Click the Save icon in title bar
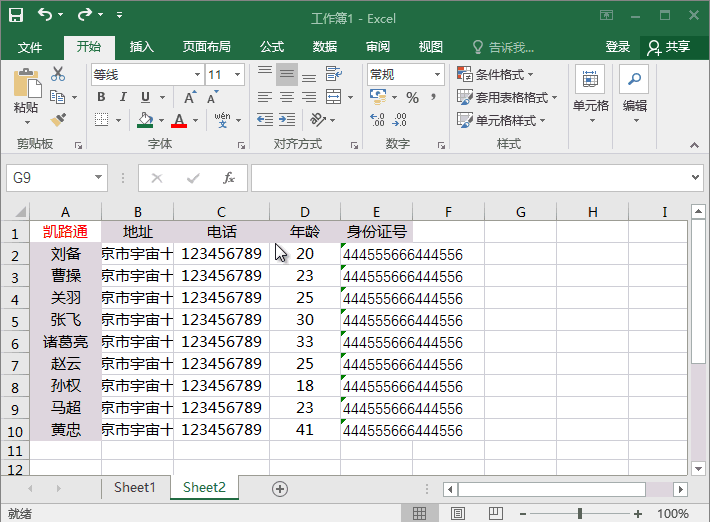710x522 pixels. 16,16
